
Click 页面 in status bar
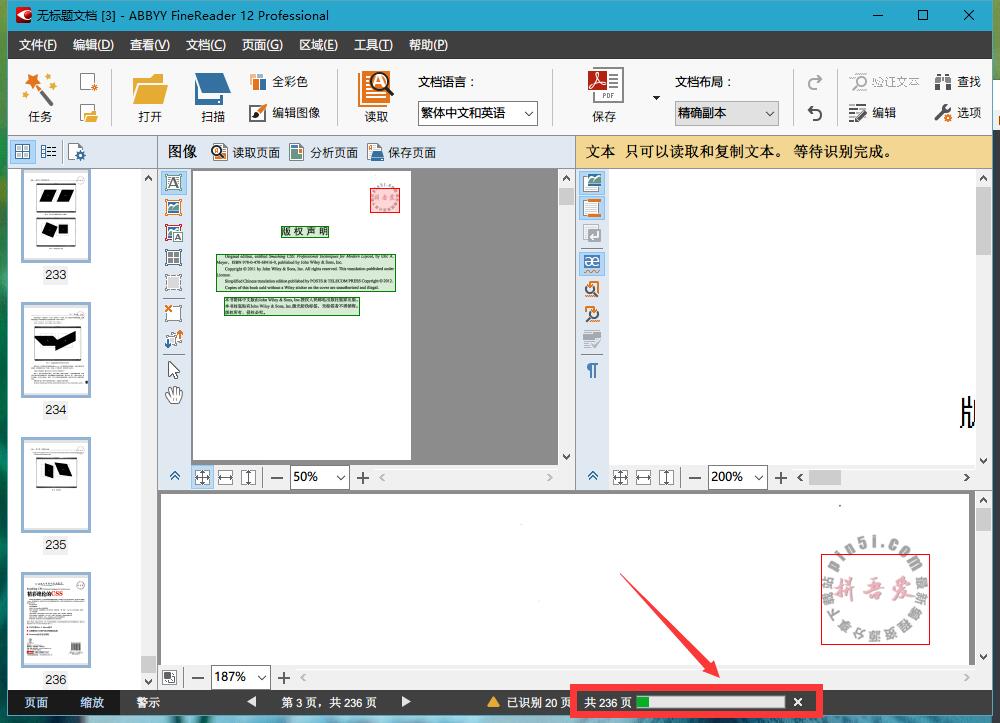[x=36, y=703]
